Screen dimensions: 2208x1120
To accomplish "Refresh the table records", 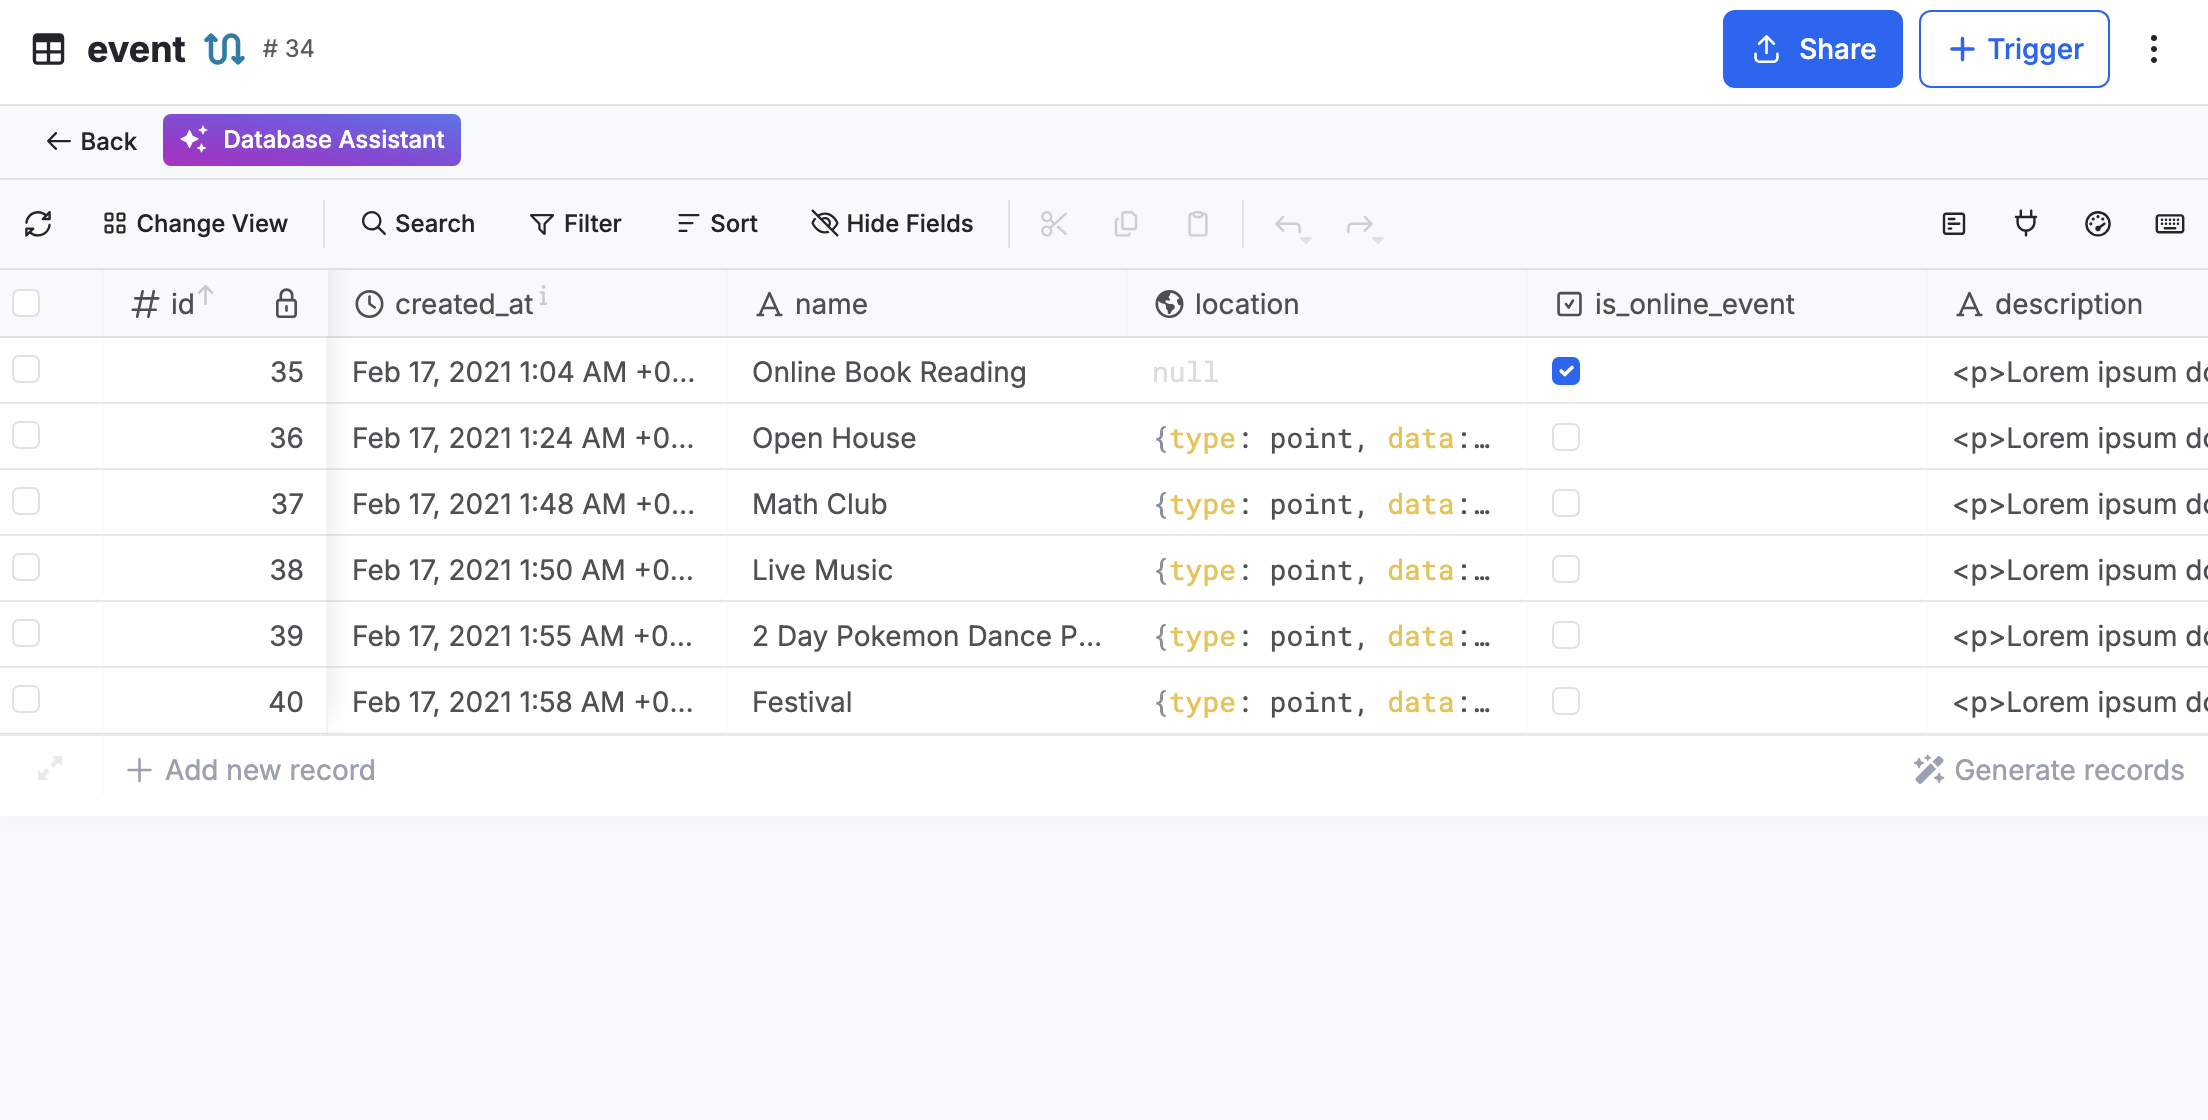I will tap(39, 224).
